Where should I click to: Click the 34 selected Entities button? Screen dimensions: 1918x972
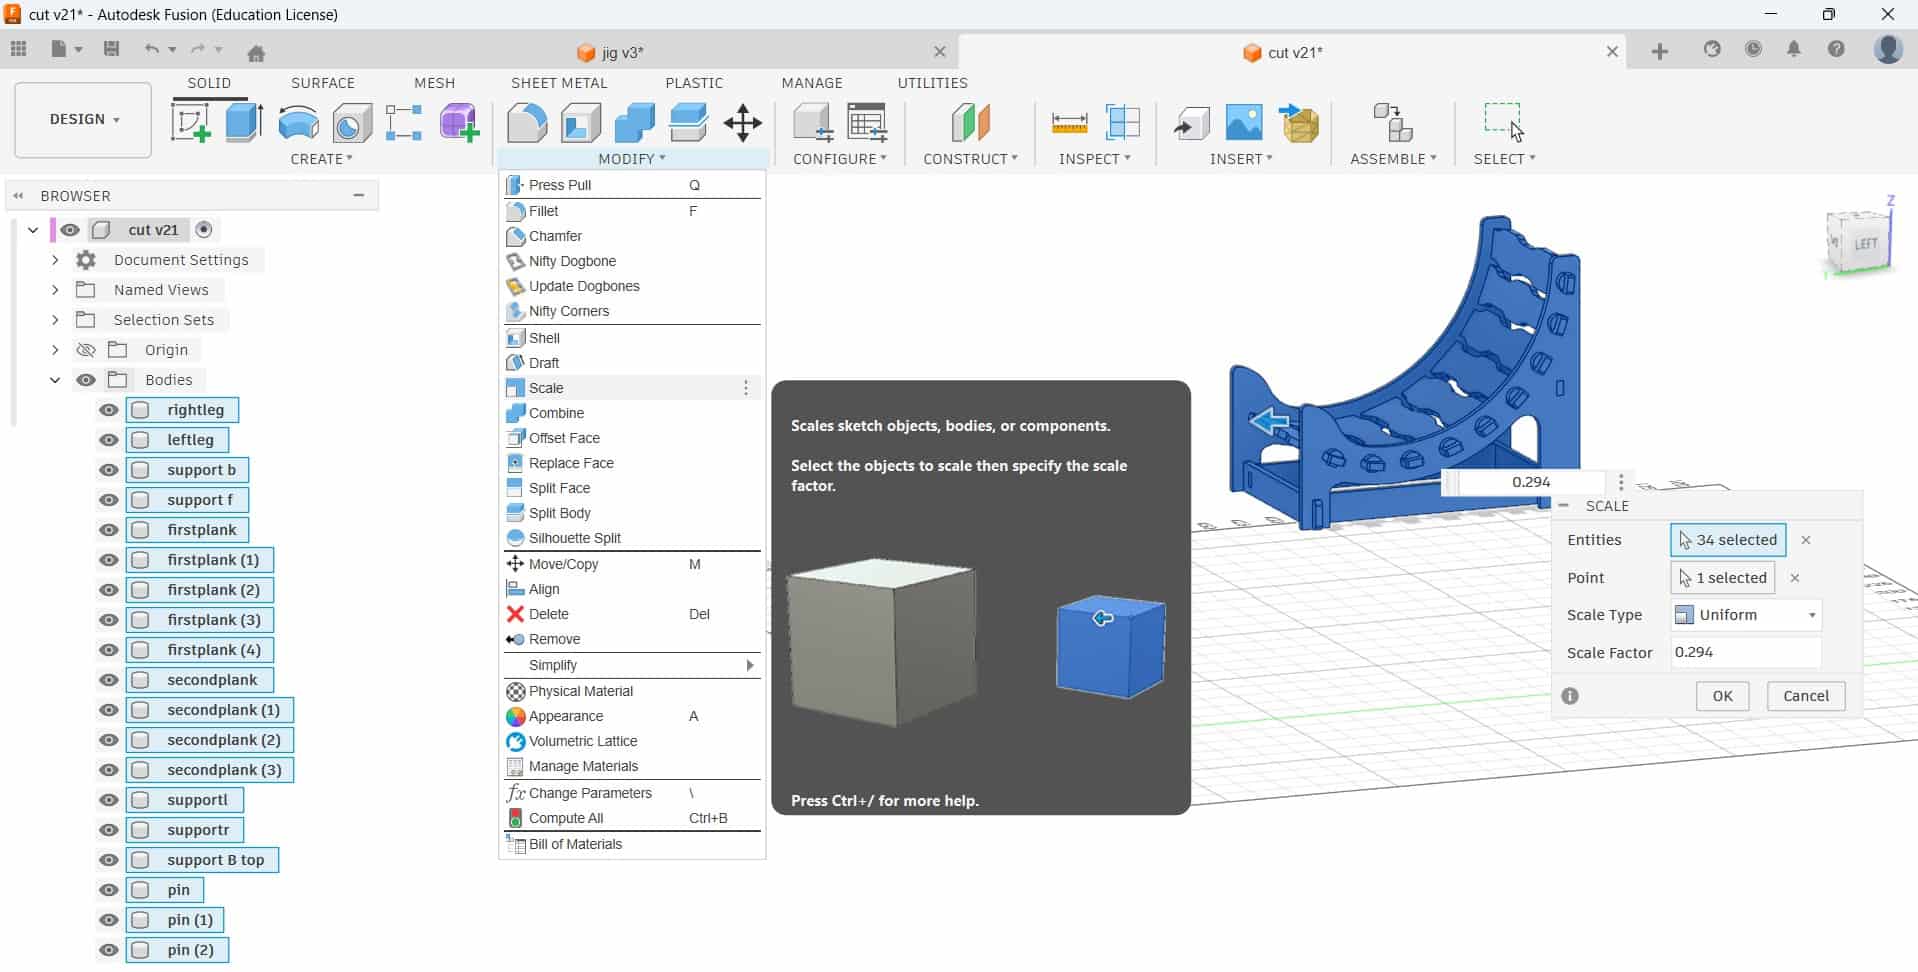point(1728,540)
